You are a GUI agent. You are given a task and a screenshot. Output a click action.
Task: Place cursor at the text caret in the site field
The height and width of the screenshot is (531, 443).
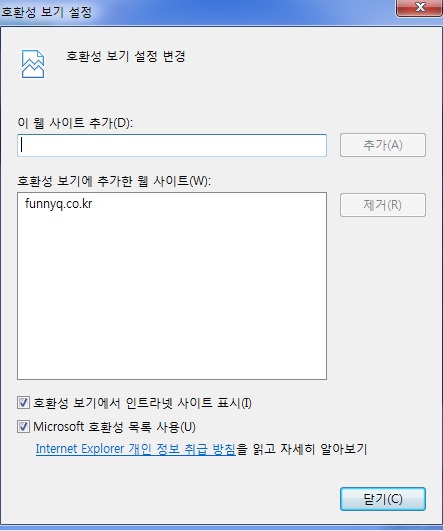click(x=22, y=145)
